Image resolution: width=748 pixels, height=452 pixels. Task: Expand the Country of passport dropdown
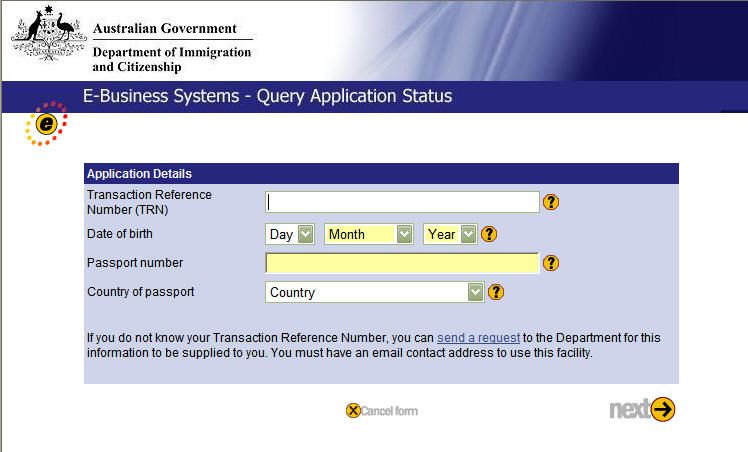coord(374,292)
